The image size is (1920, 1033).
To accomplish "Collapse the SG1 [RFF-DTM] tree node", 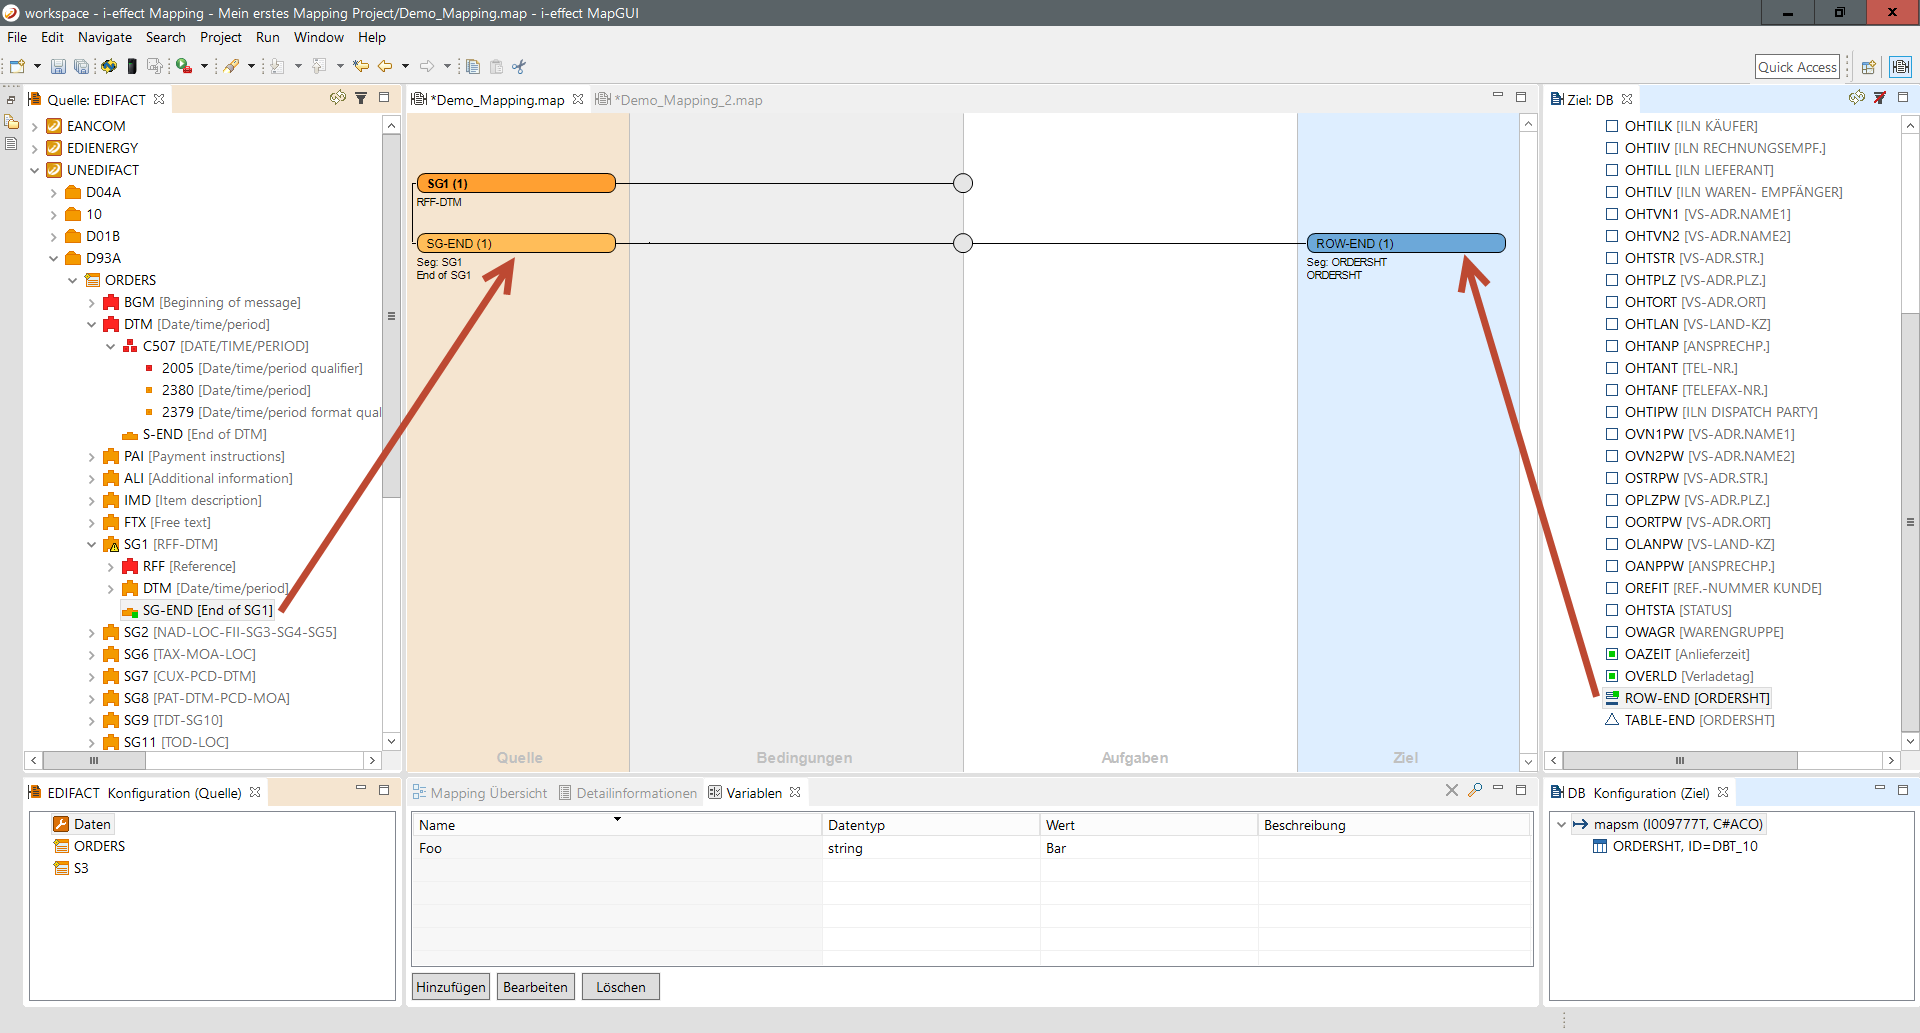I will [x=92, y=545].
